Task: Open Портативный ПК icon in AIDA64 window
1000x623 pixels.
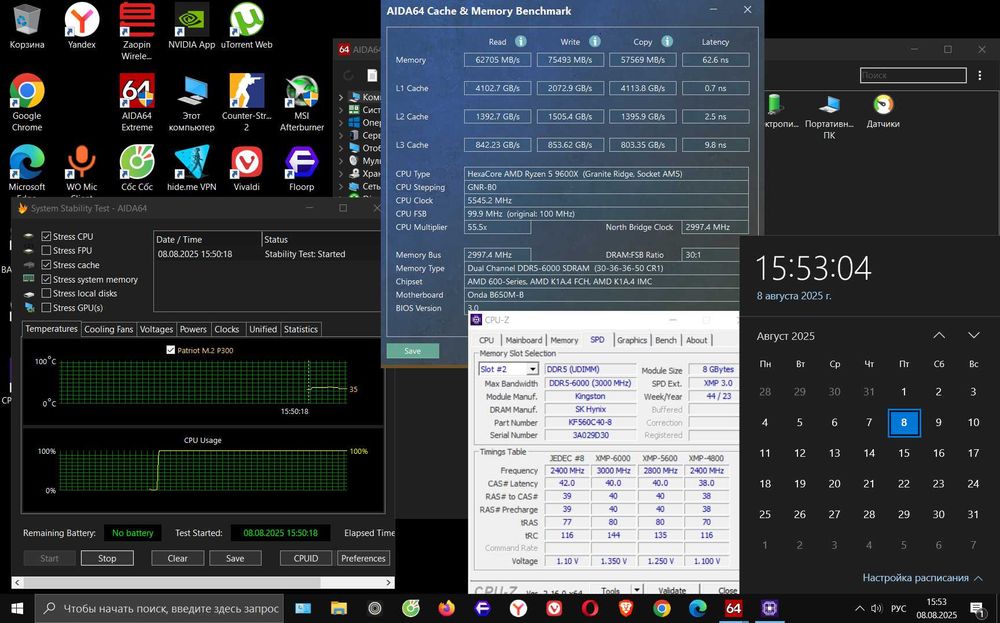Action: pyautogui.click(x=829, y=117)
